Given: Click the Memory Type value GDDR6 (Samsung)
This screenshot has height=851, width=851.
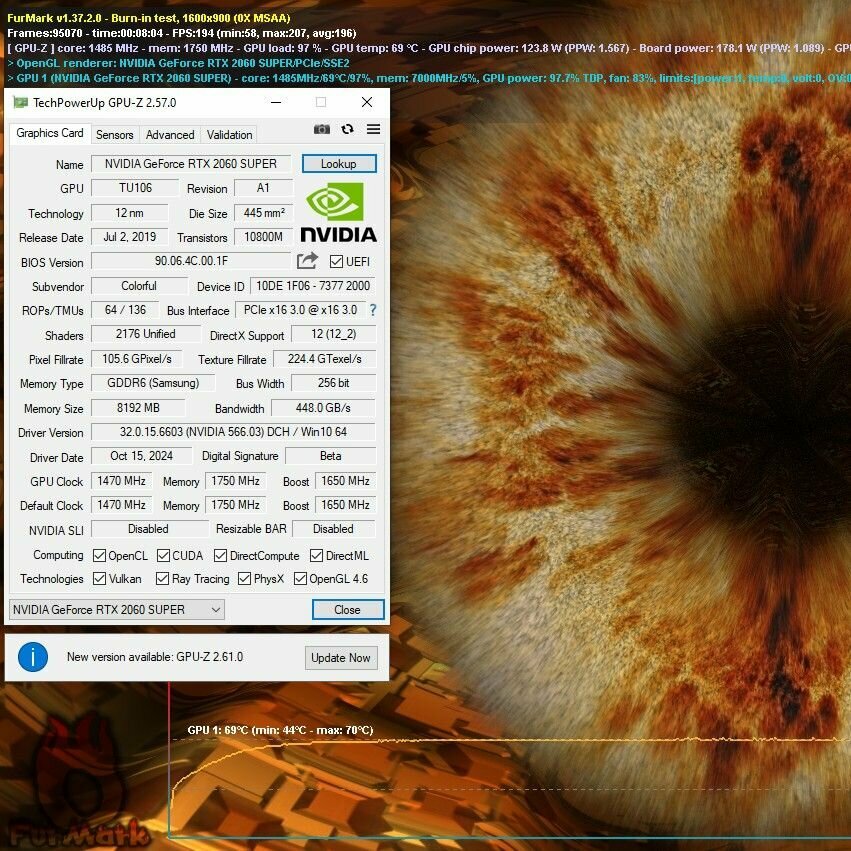Looking at the screenshot, I should (153, 383).
